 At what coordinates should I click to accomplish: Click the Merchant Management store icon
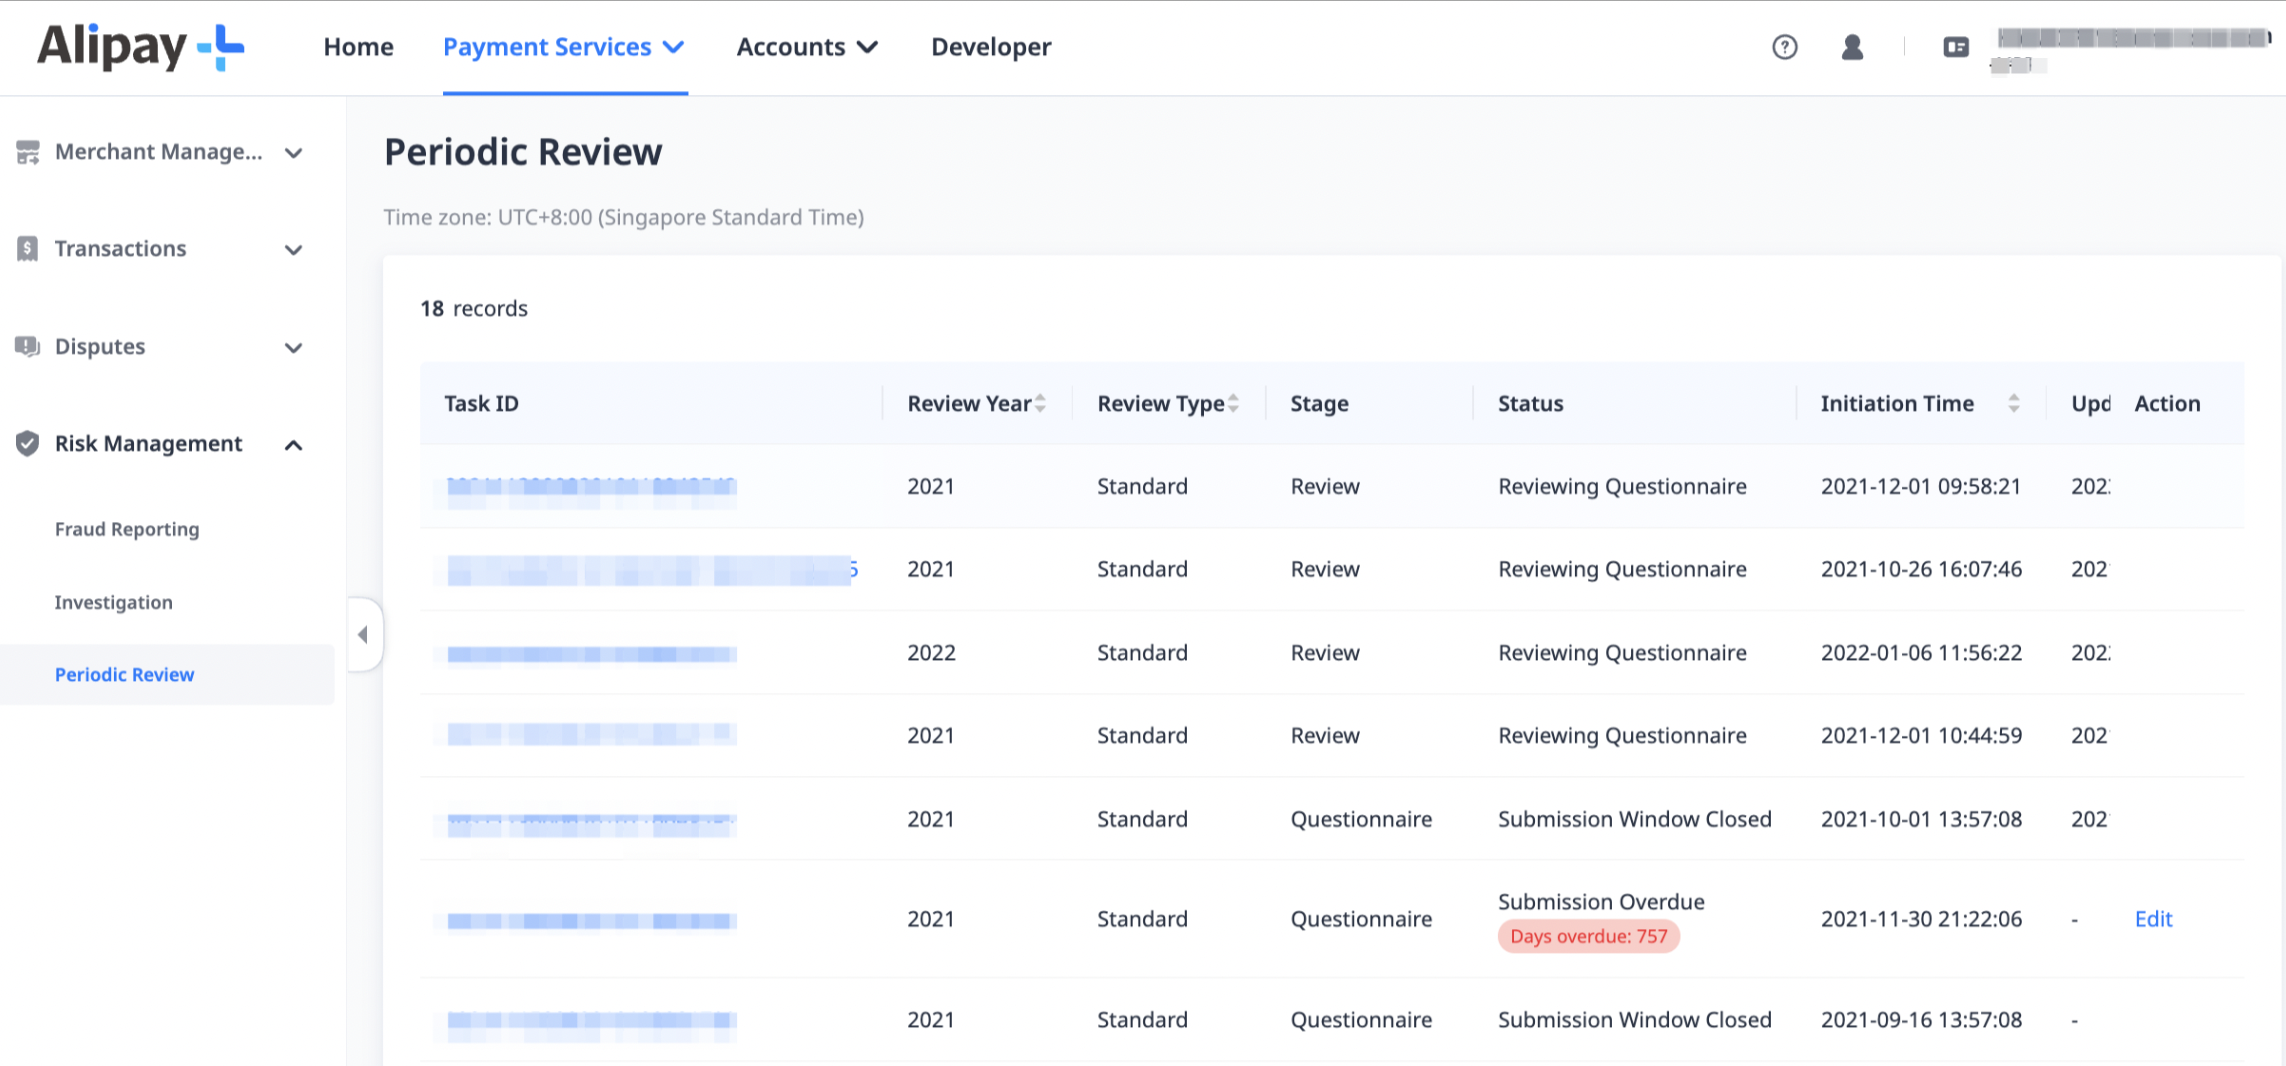[28, 152]
